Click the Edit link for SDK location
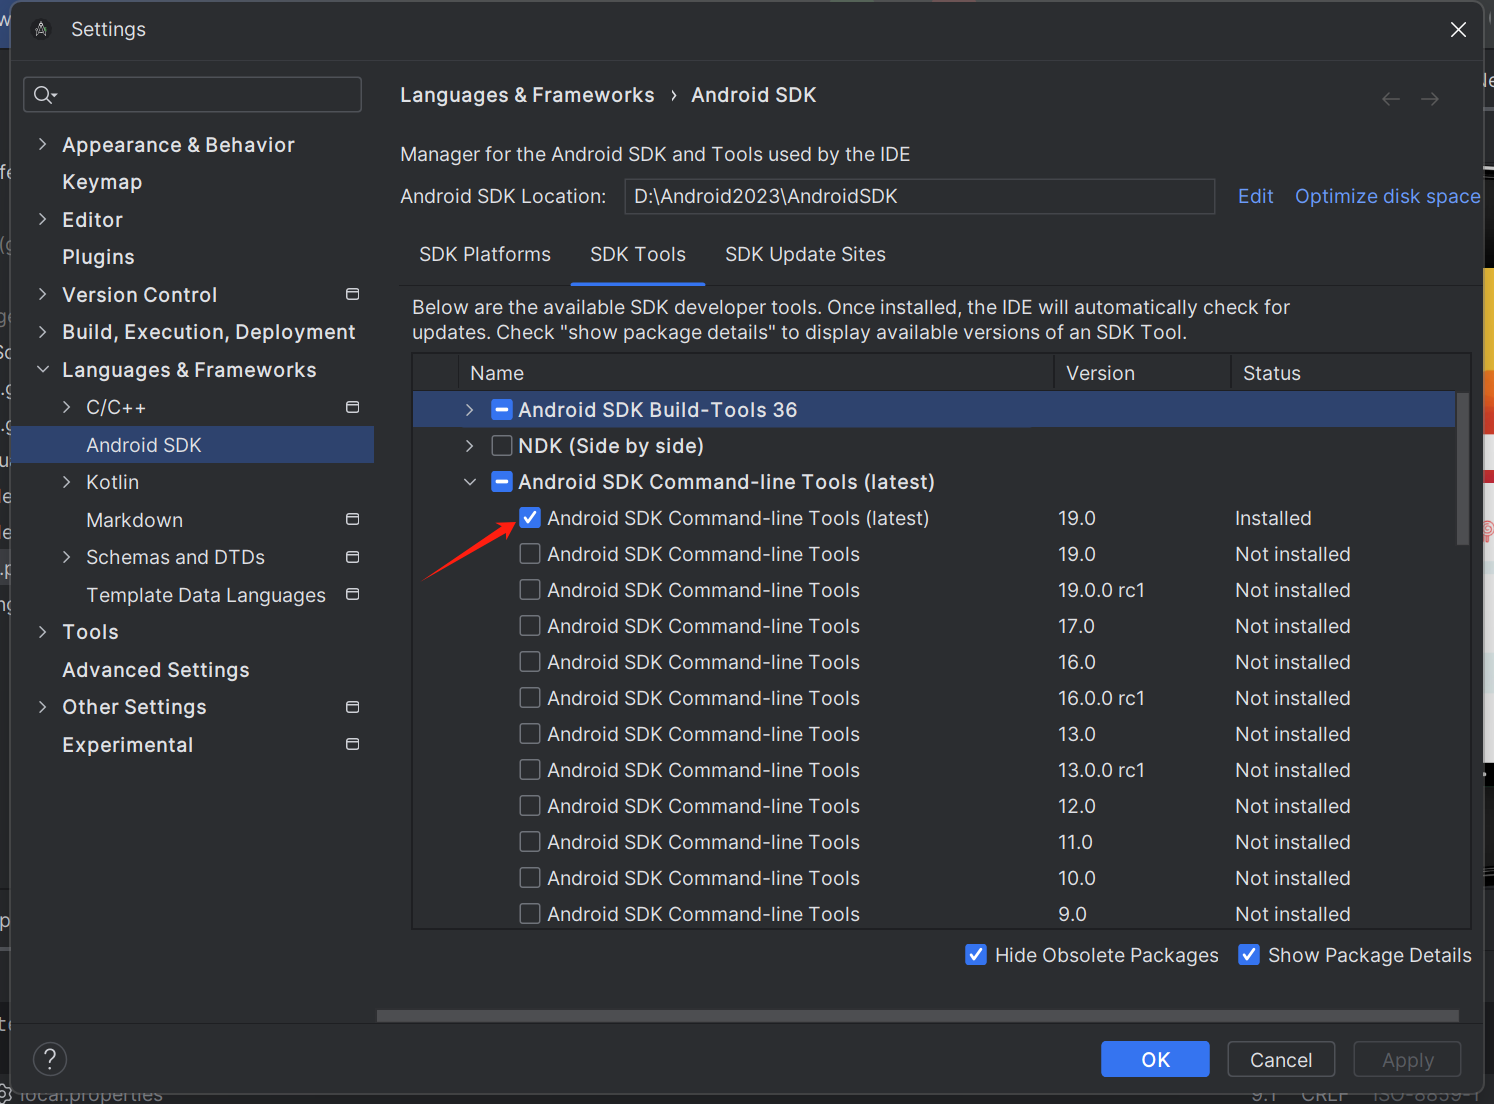1494x1104 pixels. 1255,196
